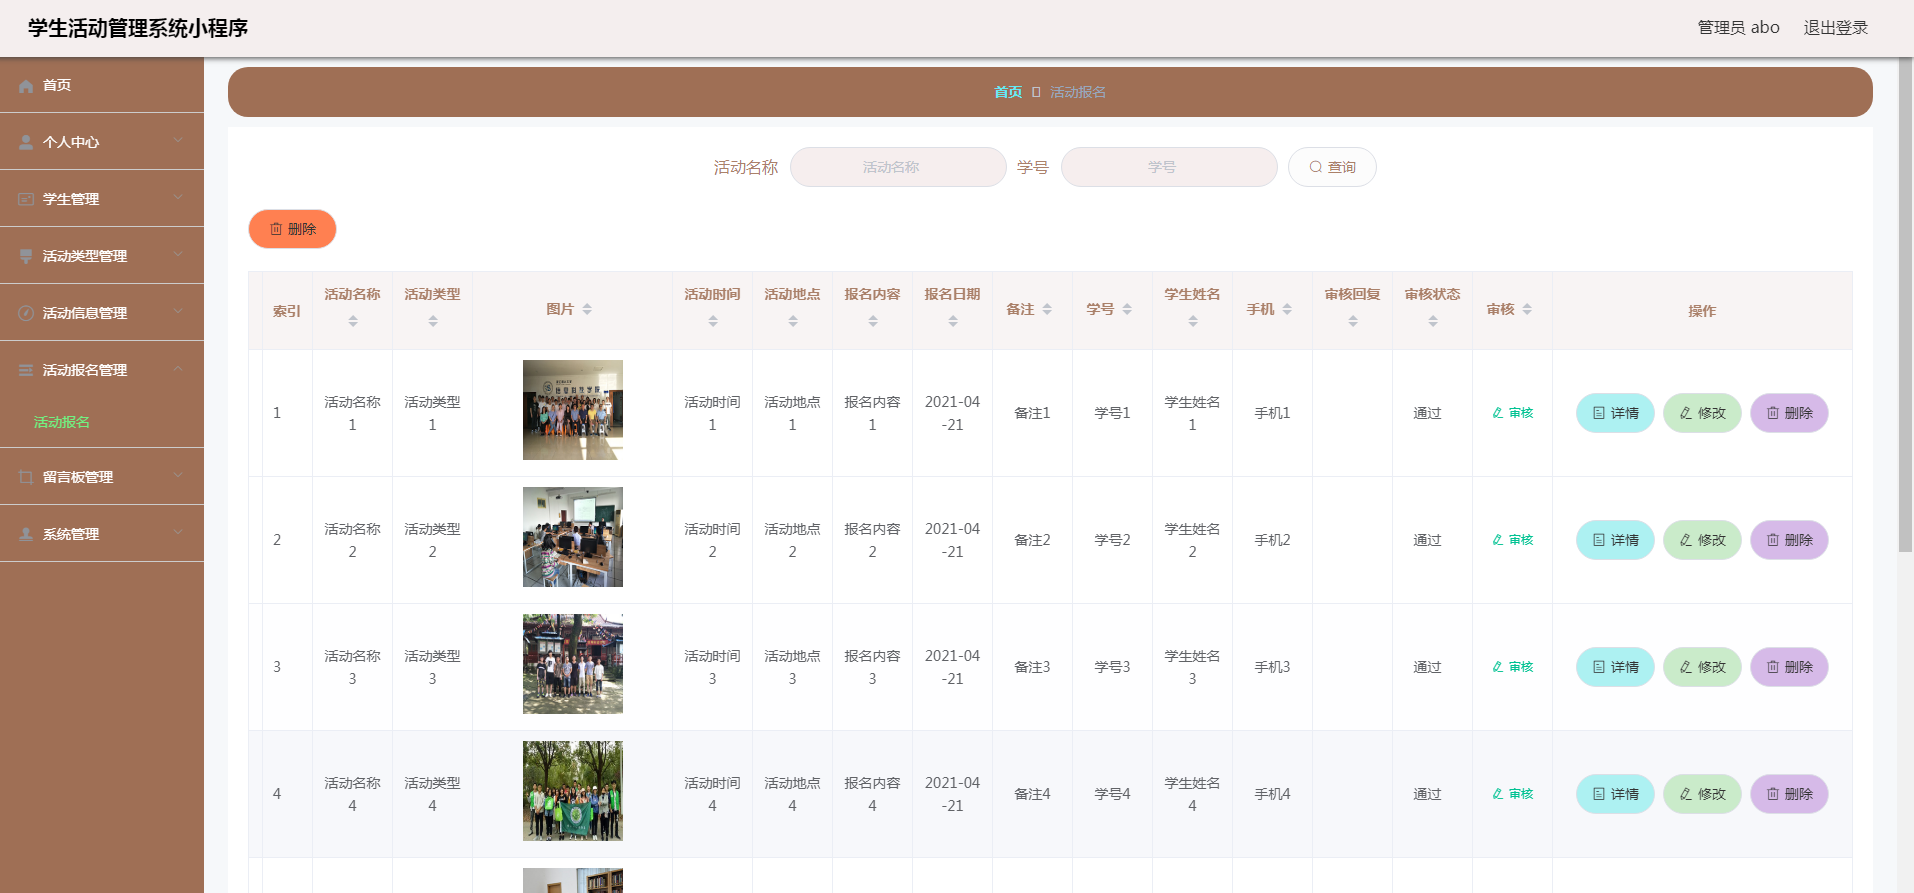The image size is (1914, 893).
Task: Sort by 图片 column arrows
Action: click(x=587, y=310)
